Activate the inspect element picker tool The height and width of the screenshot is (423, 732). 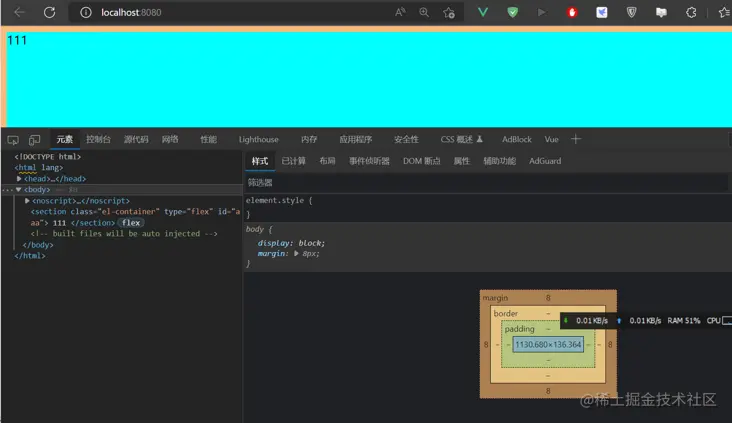(13, 140)
